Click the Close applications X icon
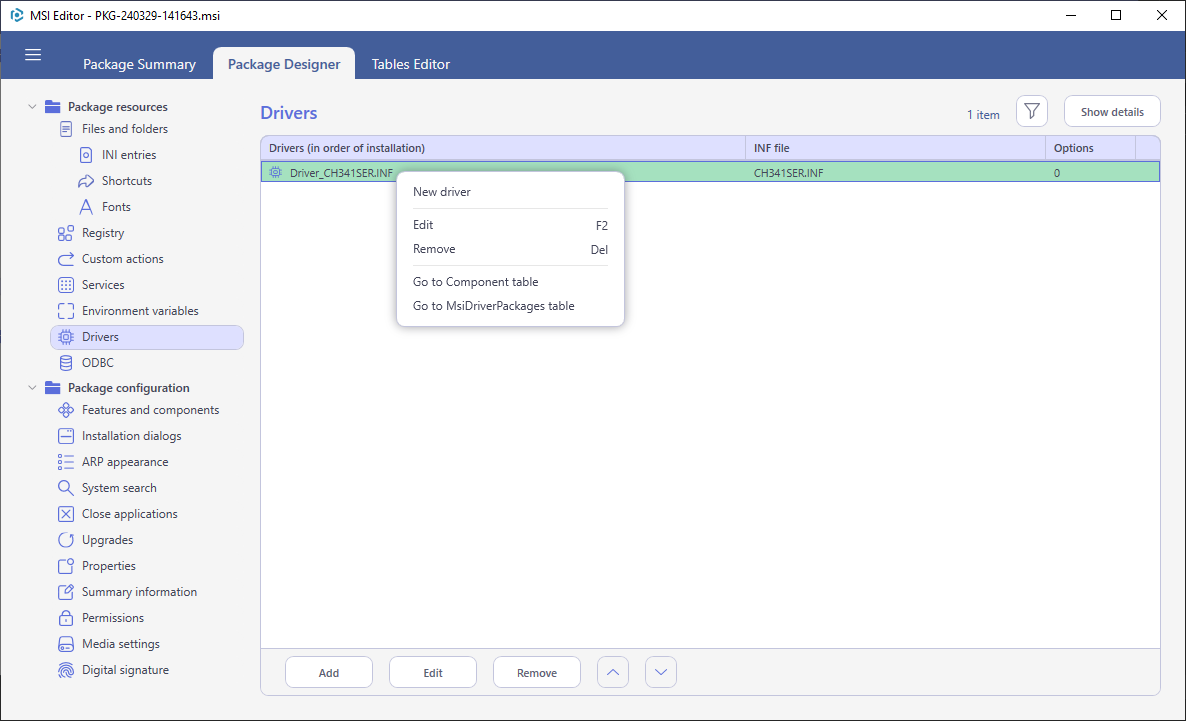The height and width of the screenshot is (721, 1186). click(x=66, y=514)
